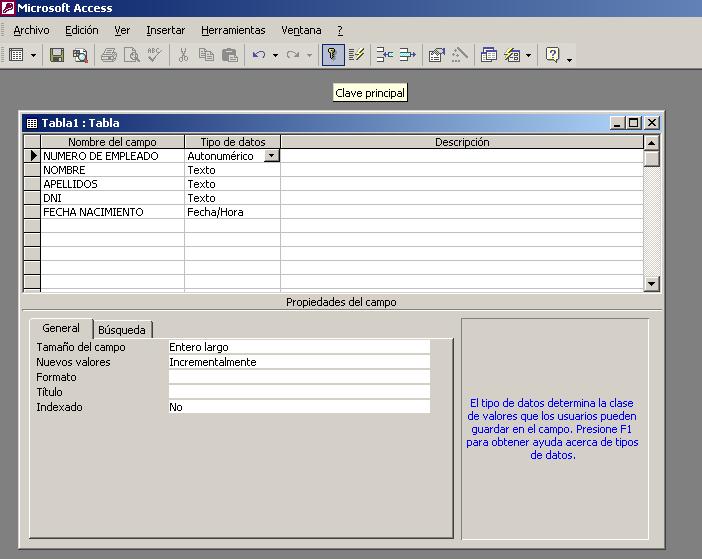The height and width of the screenshot is (559, 702).
Task: Click the Print icon
Action: [109, 55]
